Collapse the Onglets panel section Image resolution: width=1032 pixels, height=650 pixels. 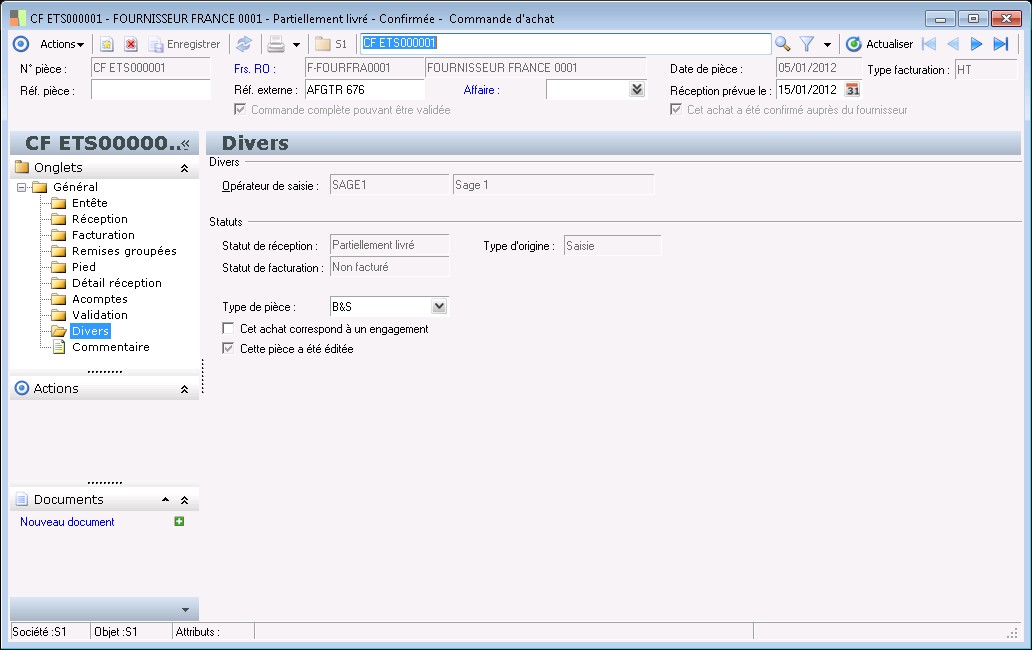pos(184,168)
